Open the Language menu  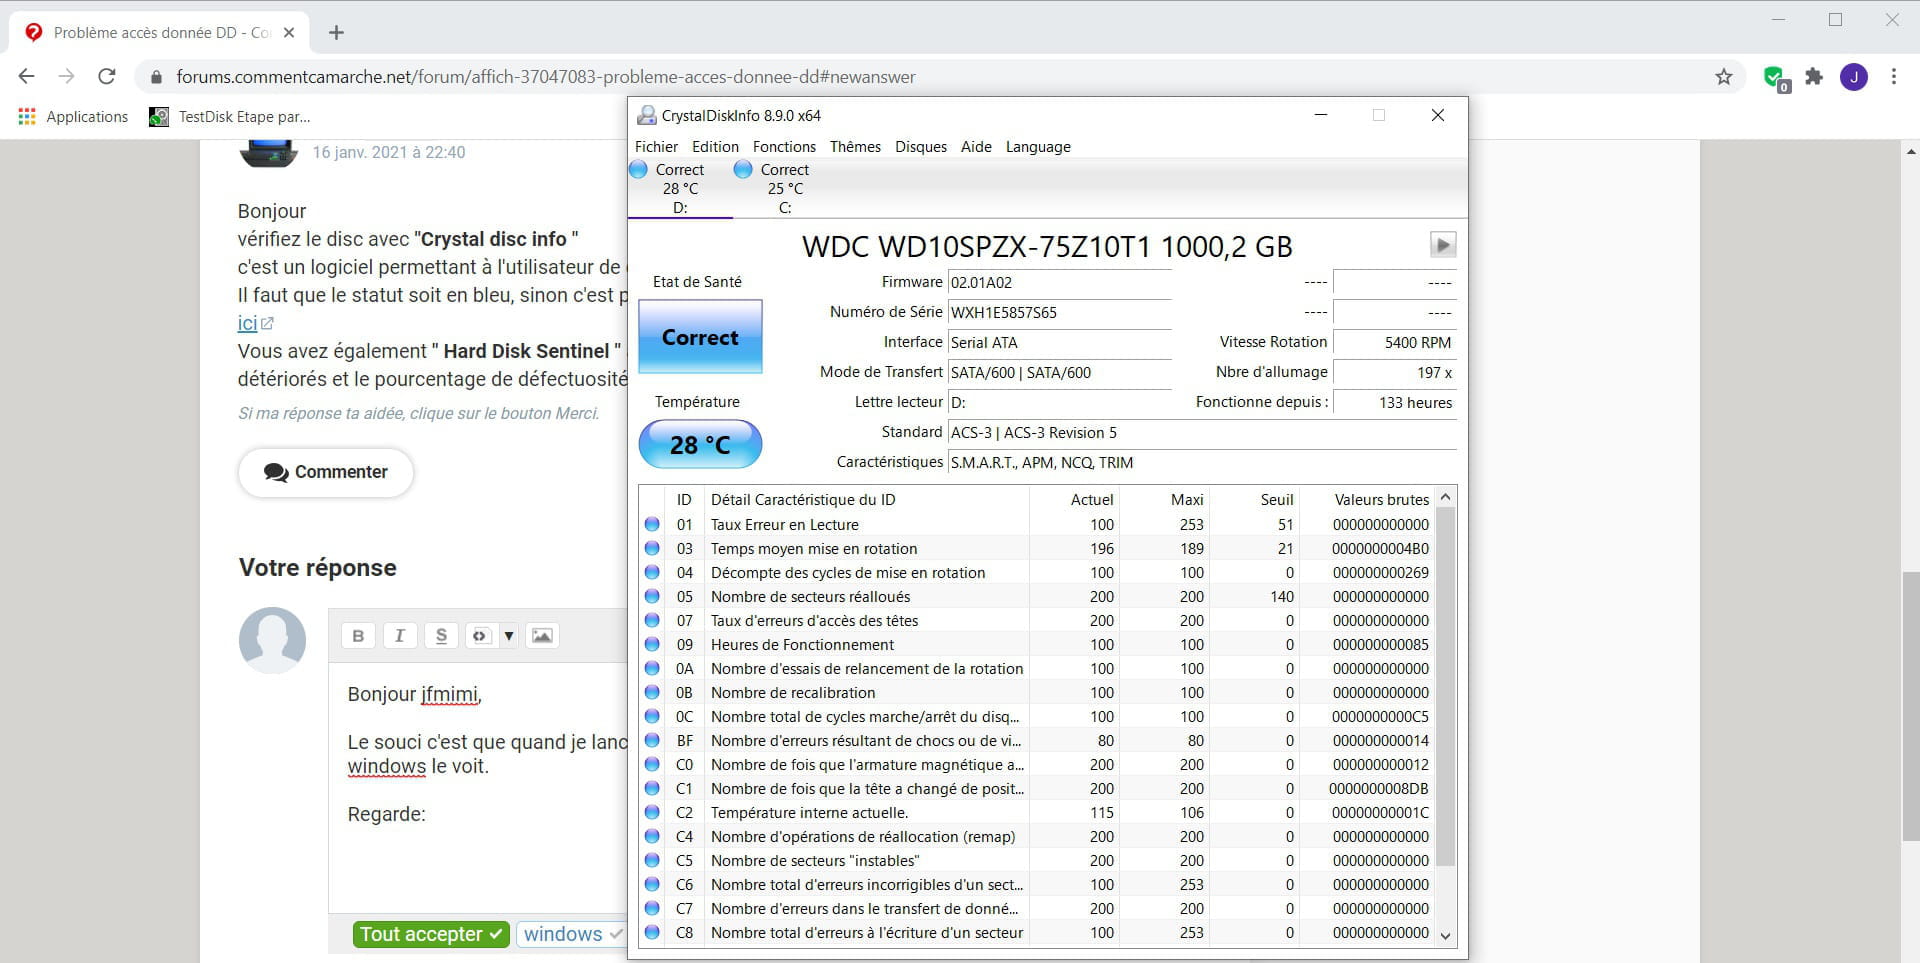[x=1038, y=147]
